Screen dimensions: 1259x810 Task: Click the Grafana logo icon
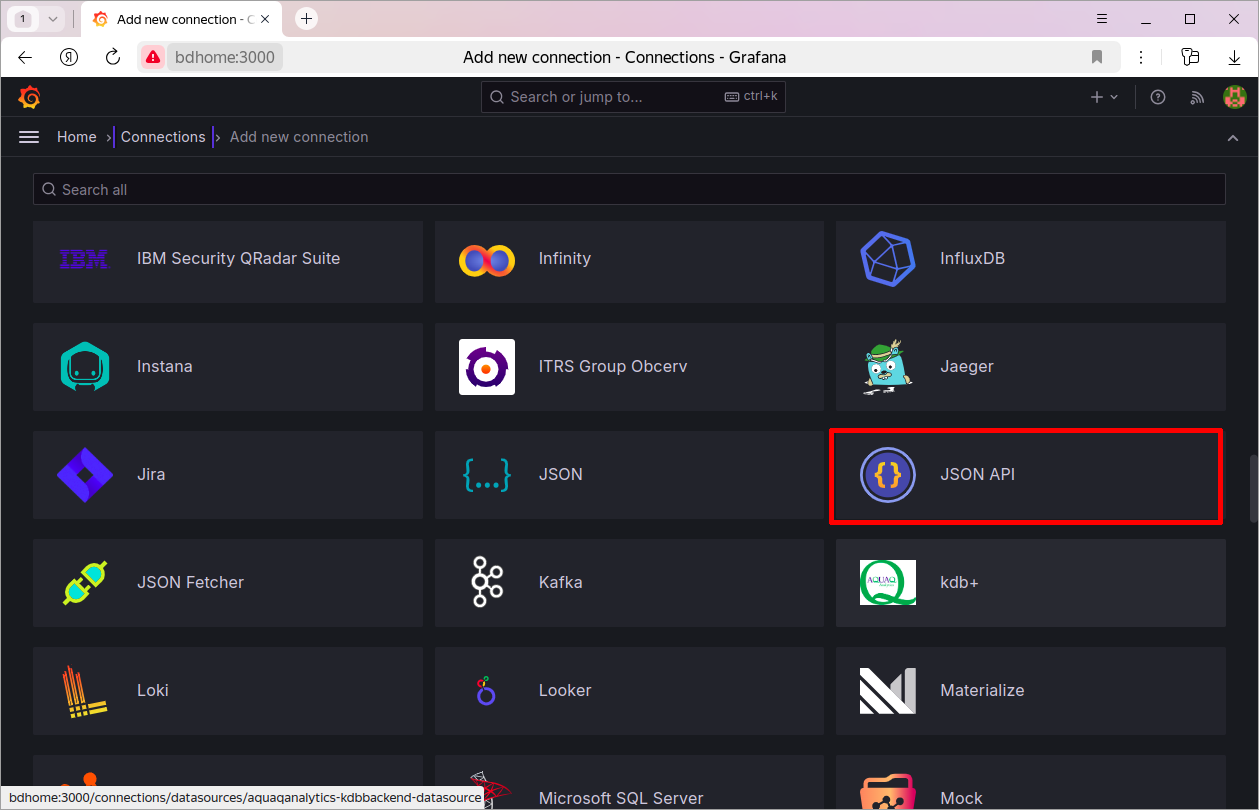pos(29,97)
